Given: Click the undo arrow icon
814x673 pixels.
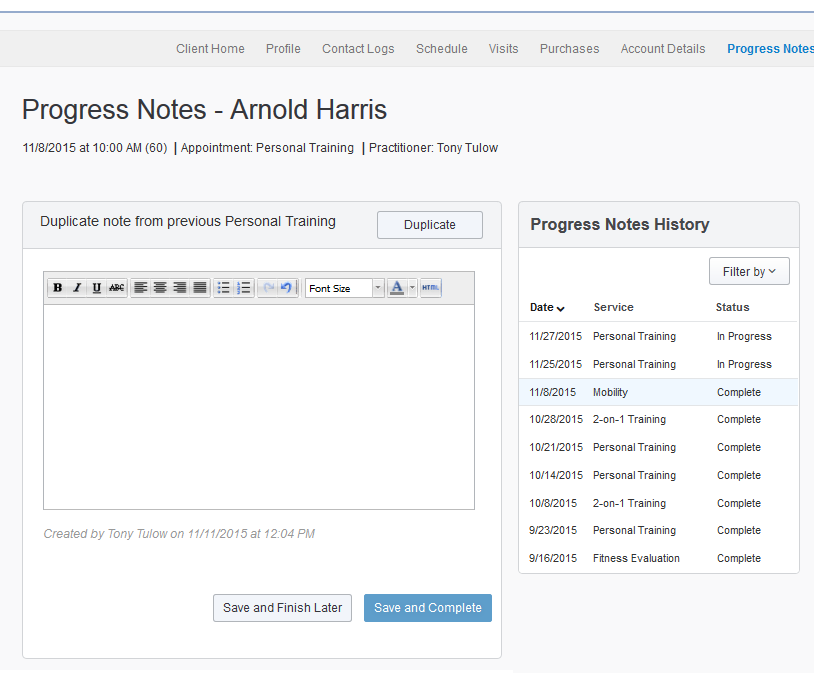Looking at the screenshot, I should [286, 288].
